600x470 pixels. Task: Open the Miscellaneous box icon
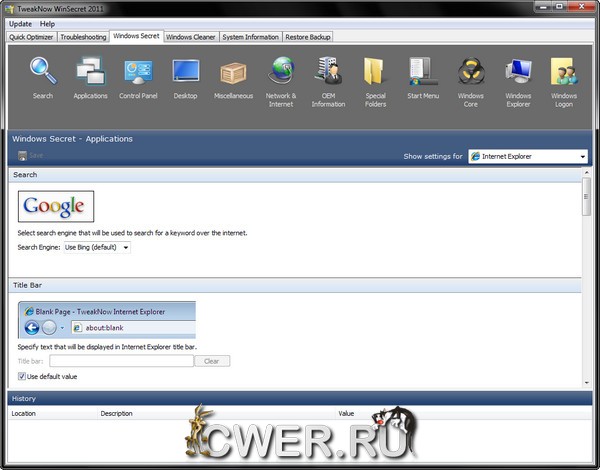(x=233, y=73)
